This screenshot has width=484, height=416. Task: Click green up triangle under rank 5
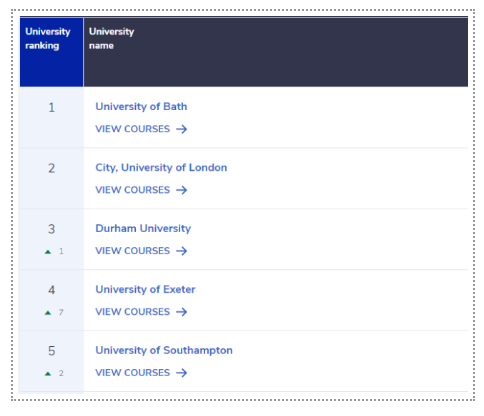48,374
